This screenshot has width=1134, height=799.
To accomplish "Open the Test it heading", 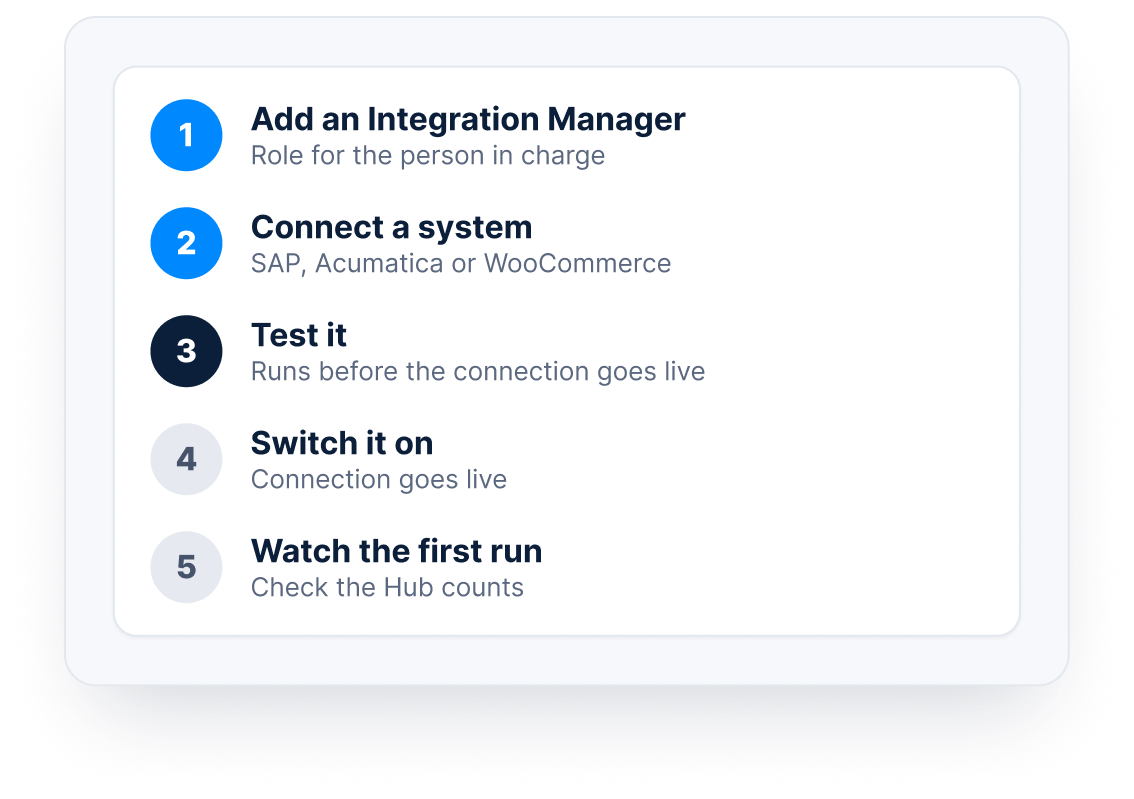I will pyautogui.click(x=299, y=336).
